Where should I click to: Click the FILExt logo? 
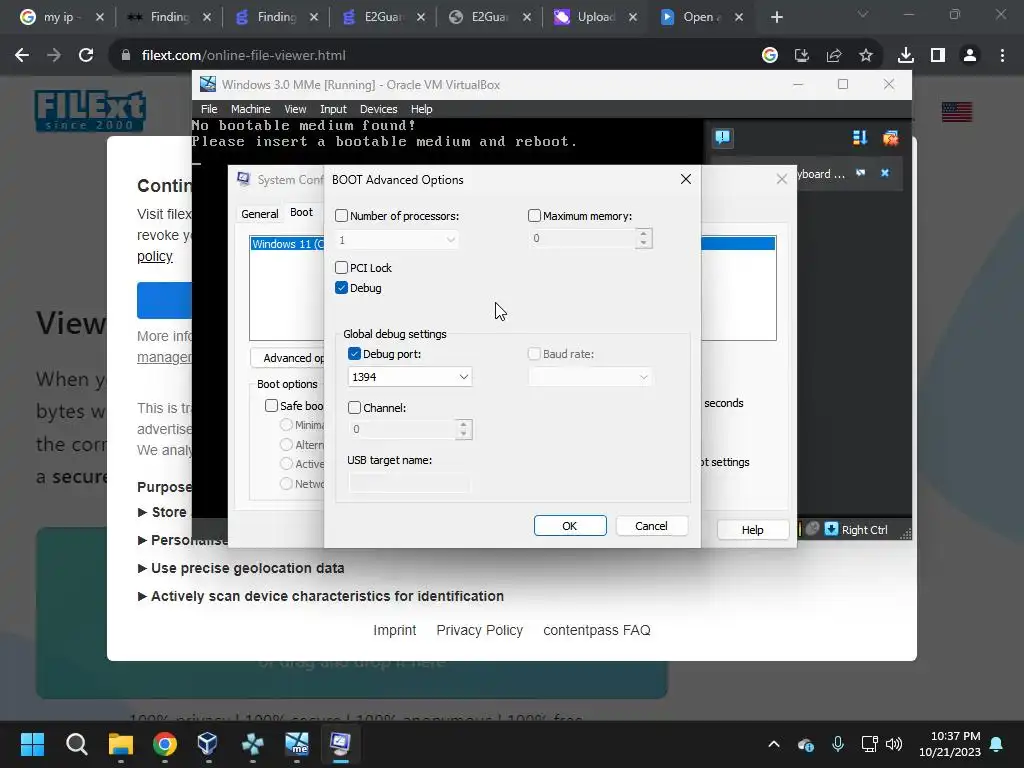(x=90, y=111)
